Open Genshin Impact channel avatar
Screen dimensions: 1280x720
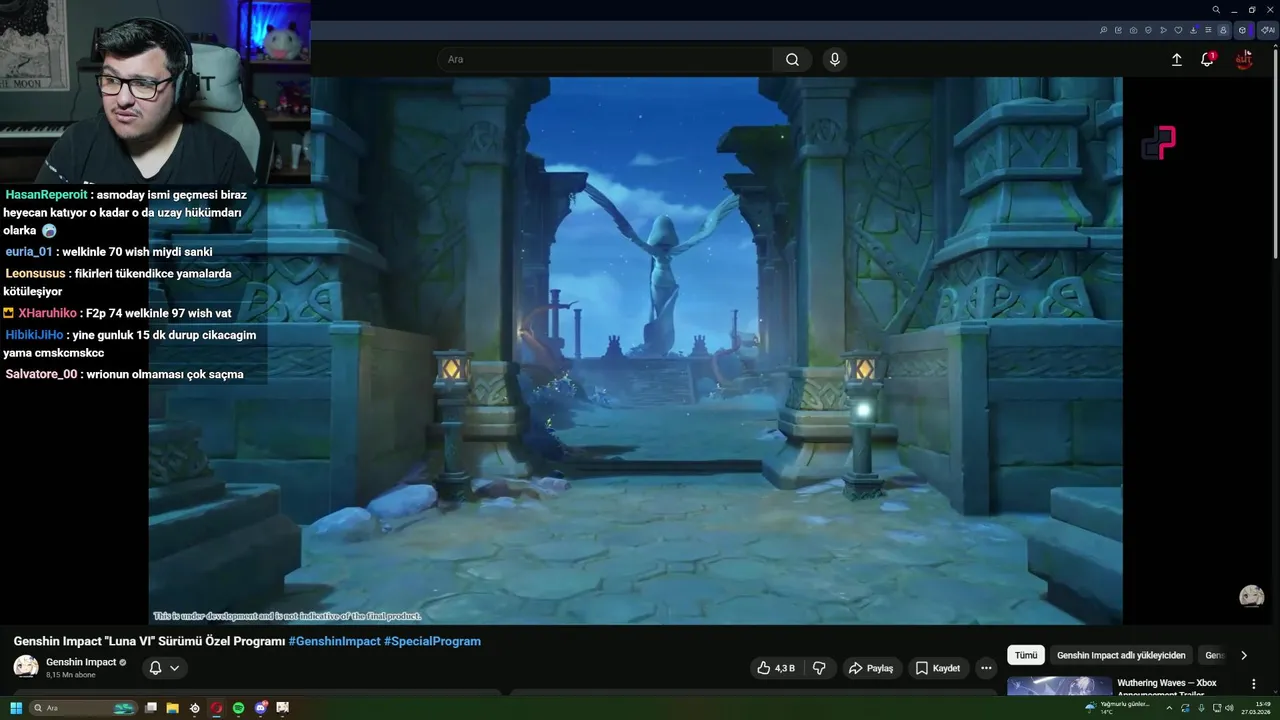click(26, 667)
